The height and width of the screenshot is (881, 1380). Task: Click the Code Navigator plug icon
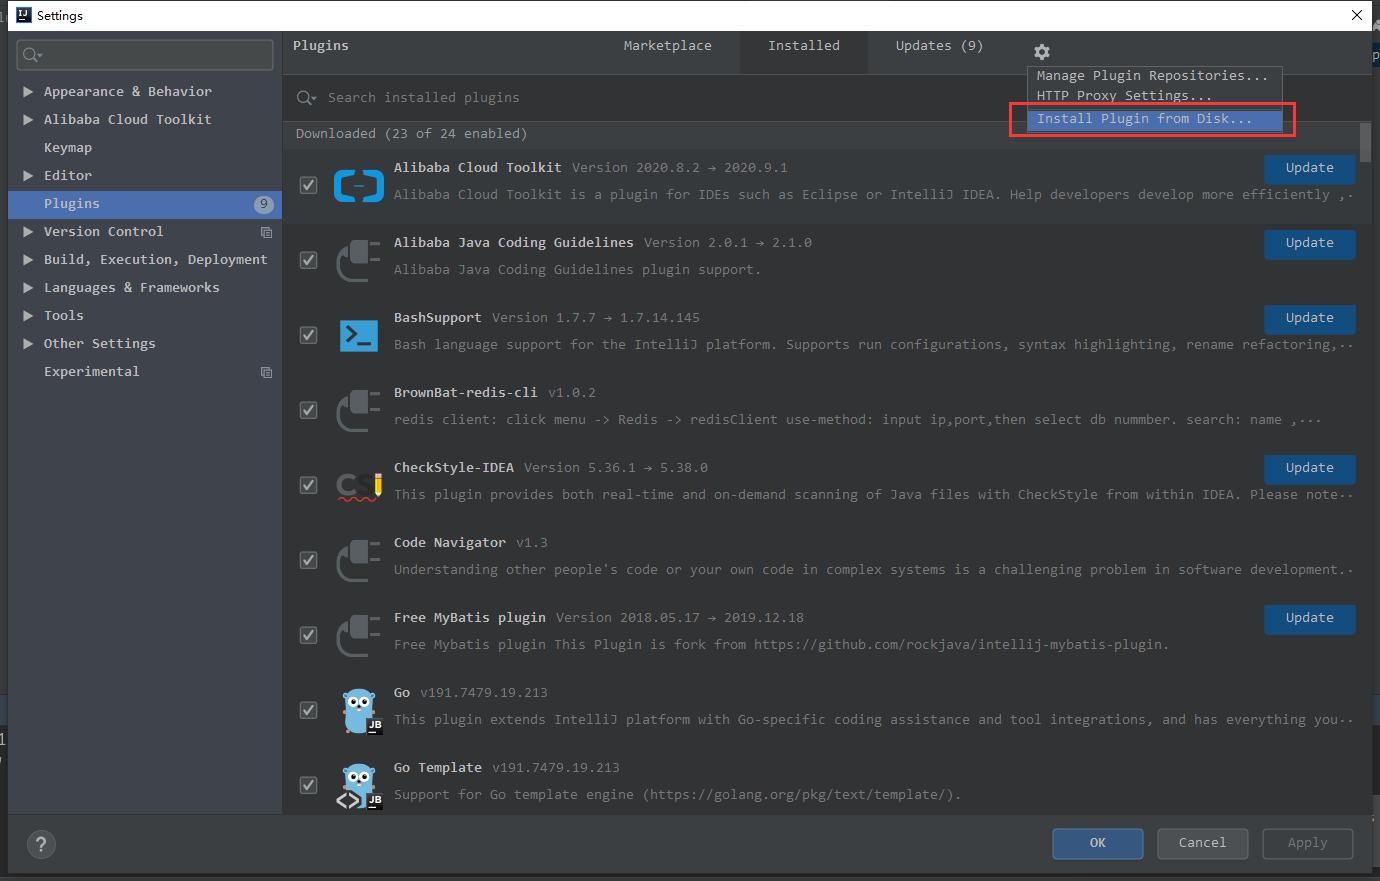(x=358, y=560)
